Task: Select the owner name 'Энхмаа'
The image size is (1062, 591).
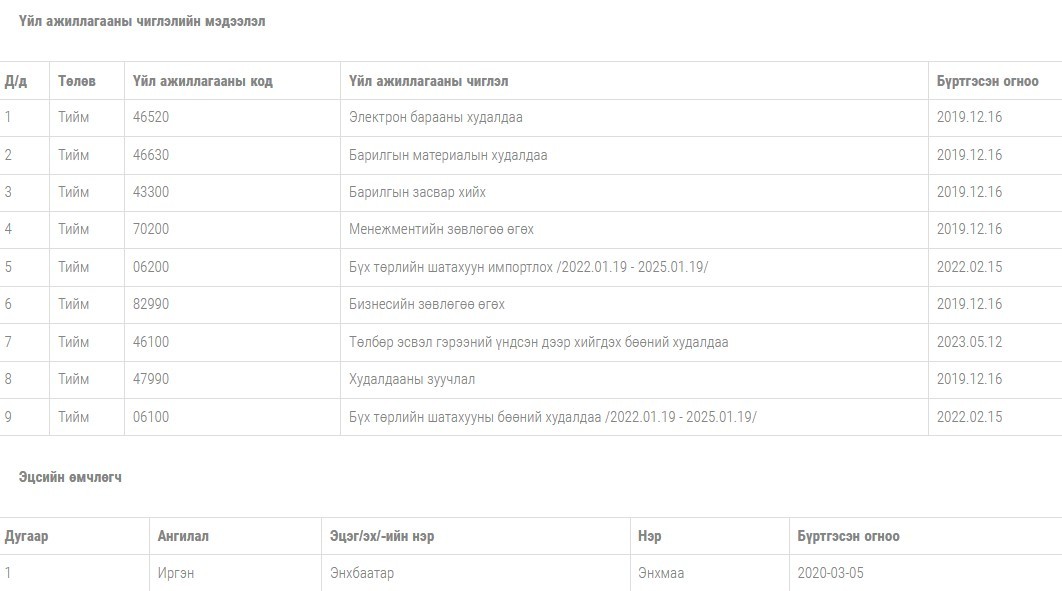Action: click(x=661, y=573)
